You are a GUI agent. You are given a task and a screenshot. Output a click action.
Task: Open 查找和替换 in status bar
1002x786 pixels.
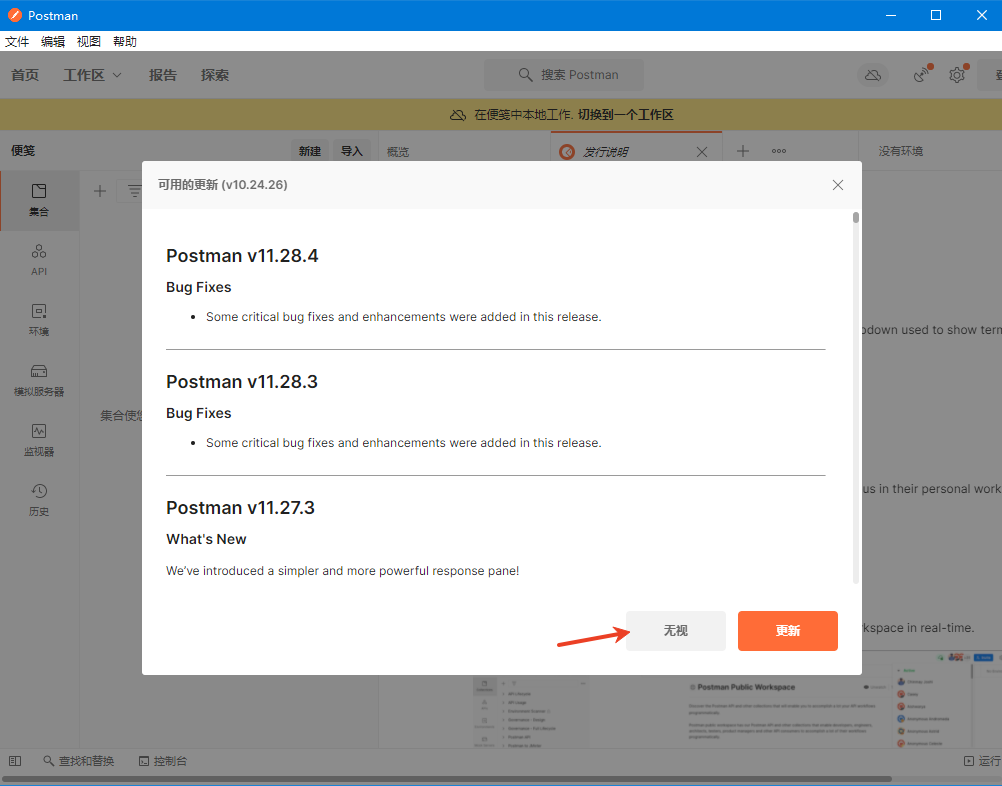(79, 761)
